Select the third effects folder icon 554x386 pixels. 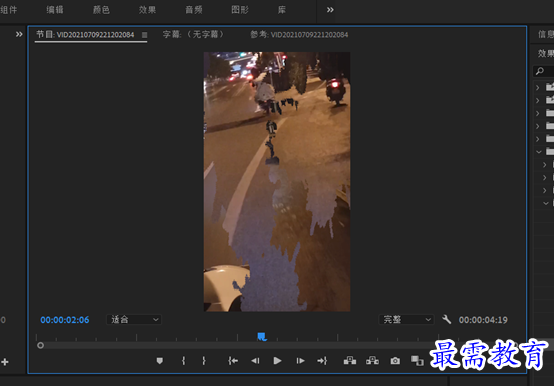click(550, 113)
